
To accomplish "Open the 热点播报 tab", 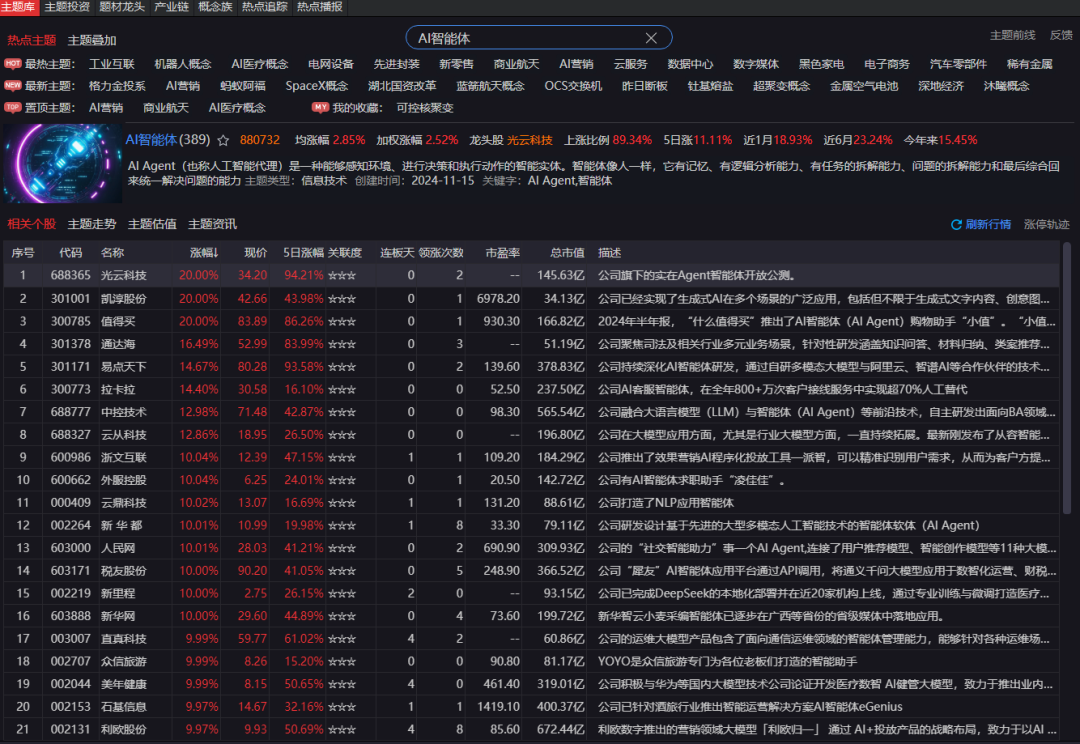I will pos(320,7).
